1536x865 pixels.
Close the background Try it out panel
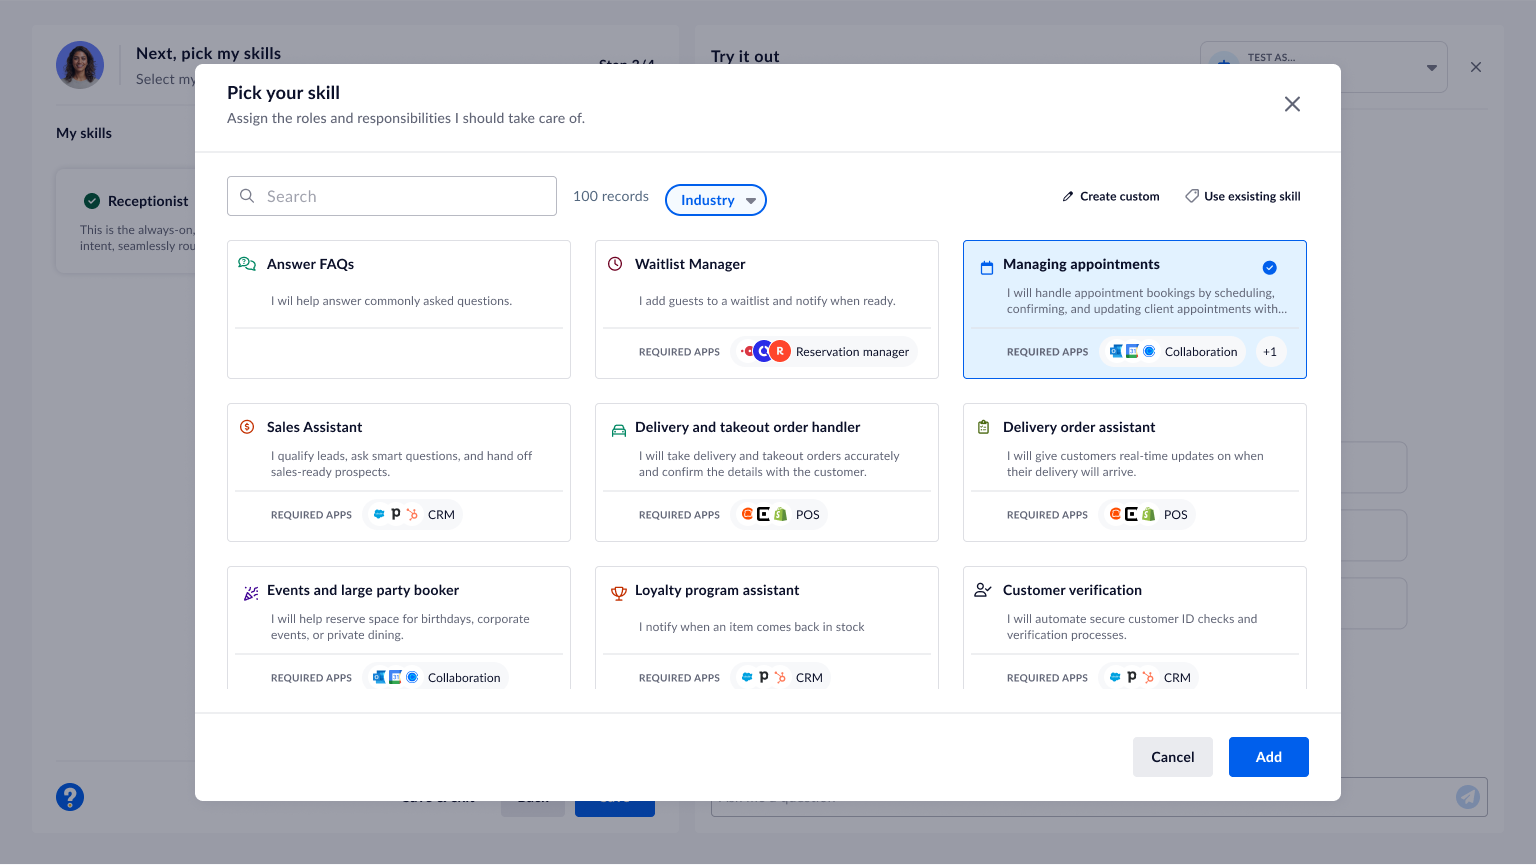[x=1476, y=67]
